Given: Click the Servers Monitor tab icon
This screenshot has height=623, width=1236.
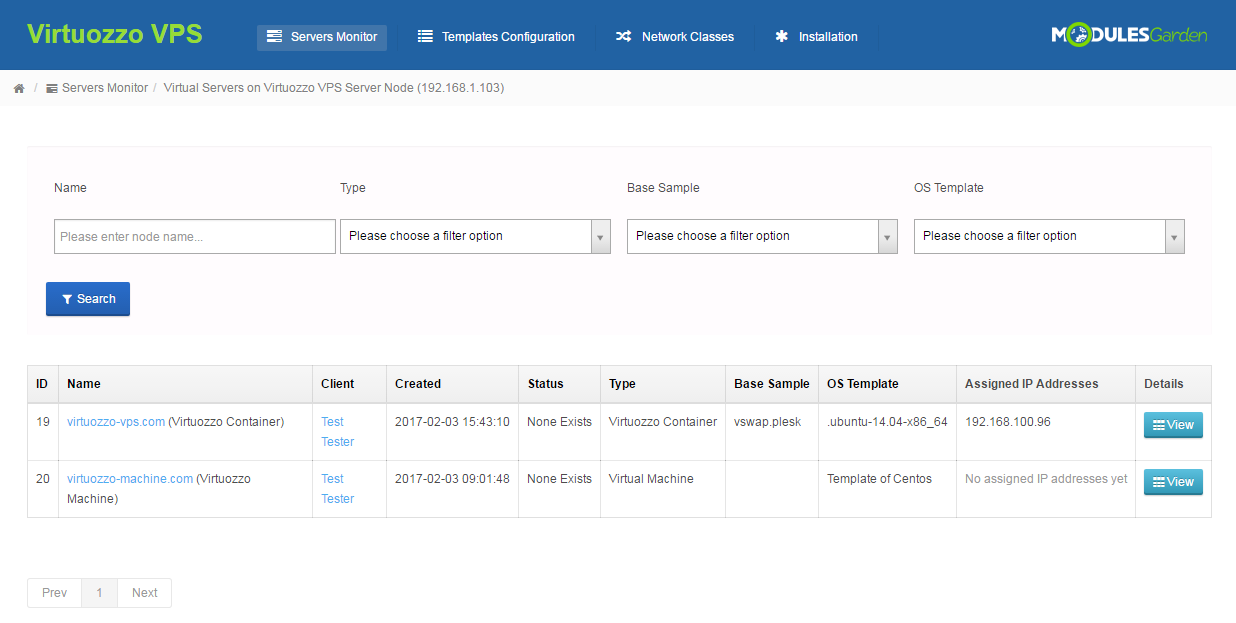Looking at the screenshot, I should coord(274,37).
